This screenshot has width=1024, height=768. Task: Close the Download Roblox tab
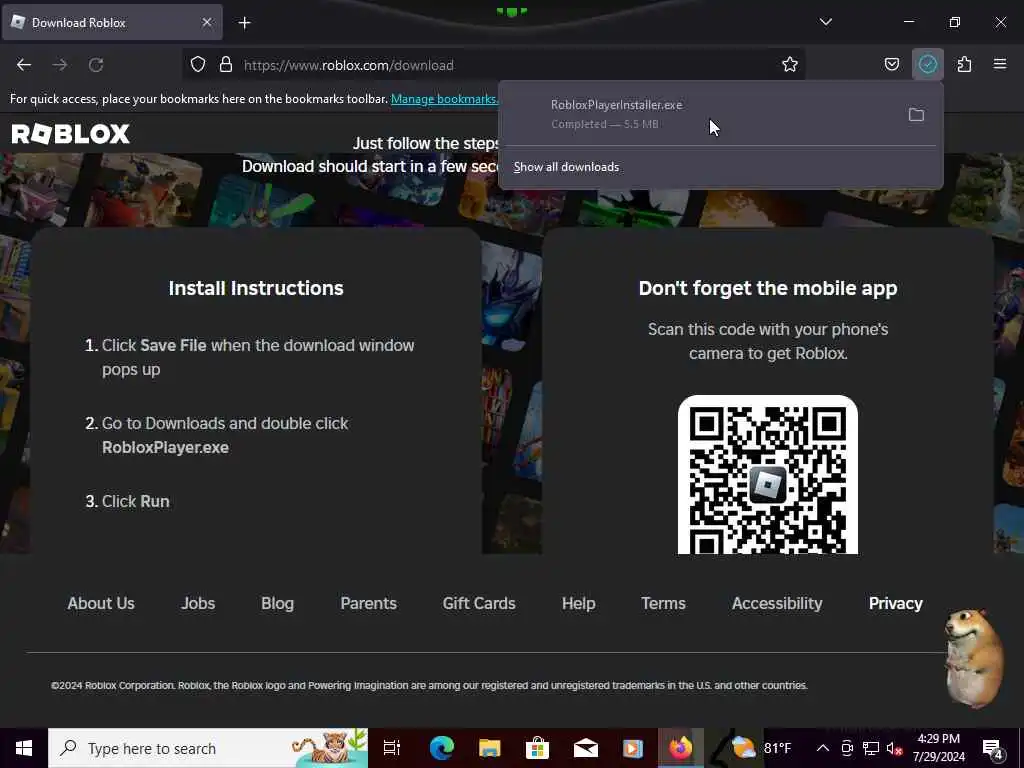coord(206,22)
